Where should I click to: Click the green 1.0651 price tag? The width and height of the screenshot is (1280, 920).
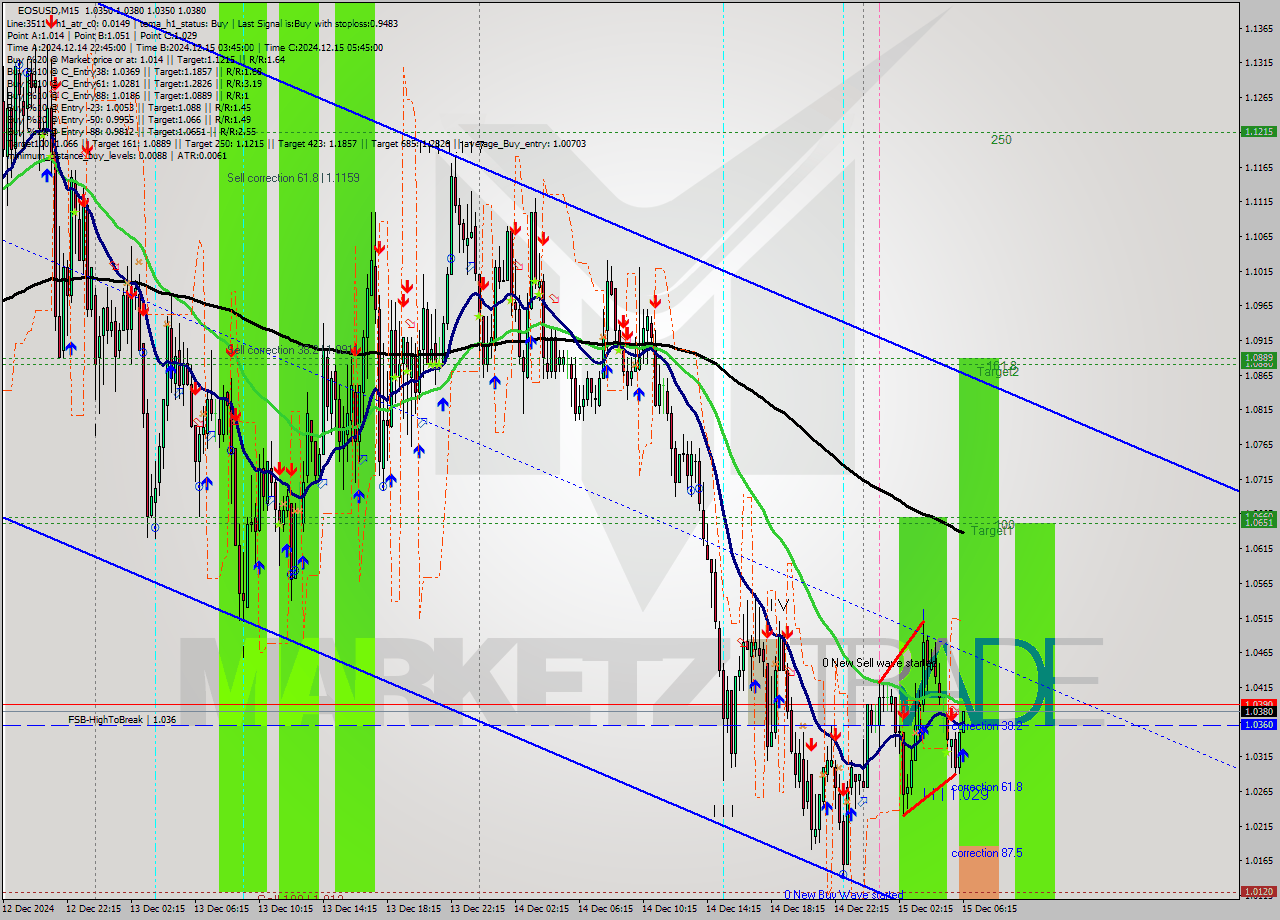pyautogui.click(x=1257, y=521)
